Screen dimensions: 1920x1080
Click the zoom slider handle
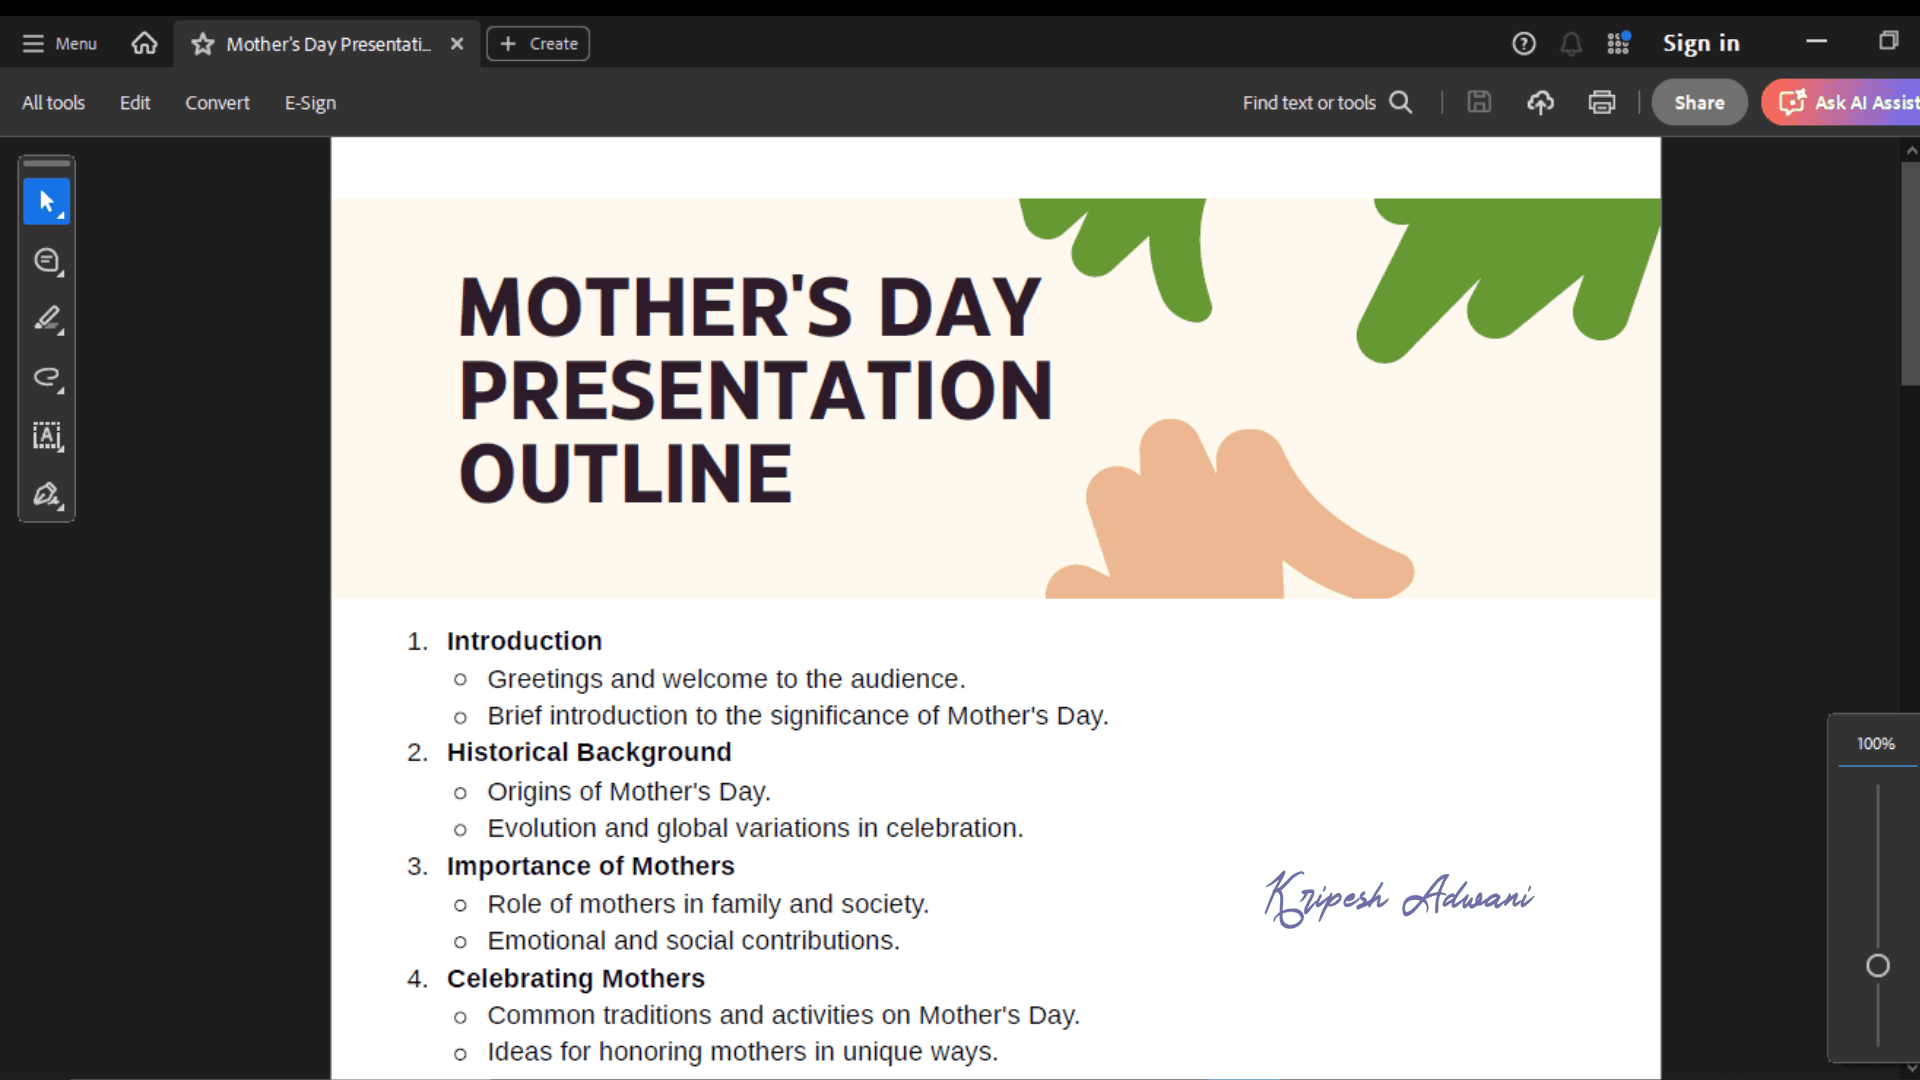click(x=1877, y=966)
